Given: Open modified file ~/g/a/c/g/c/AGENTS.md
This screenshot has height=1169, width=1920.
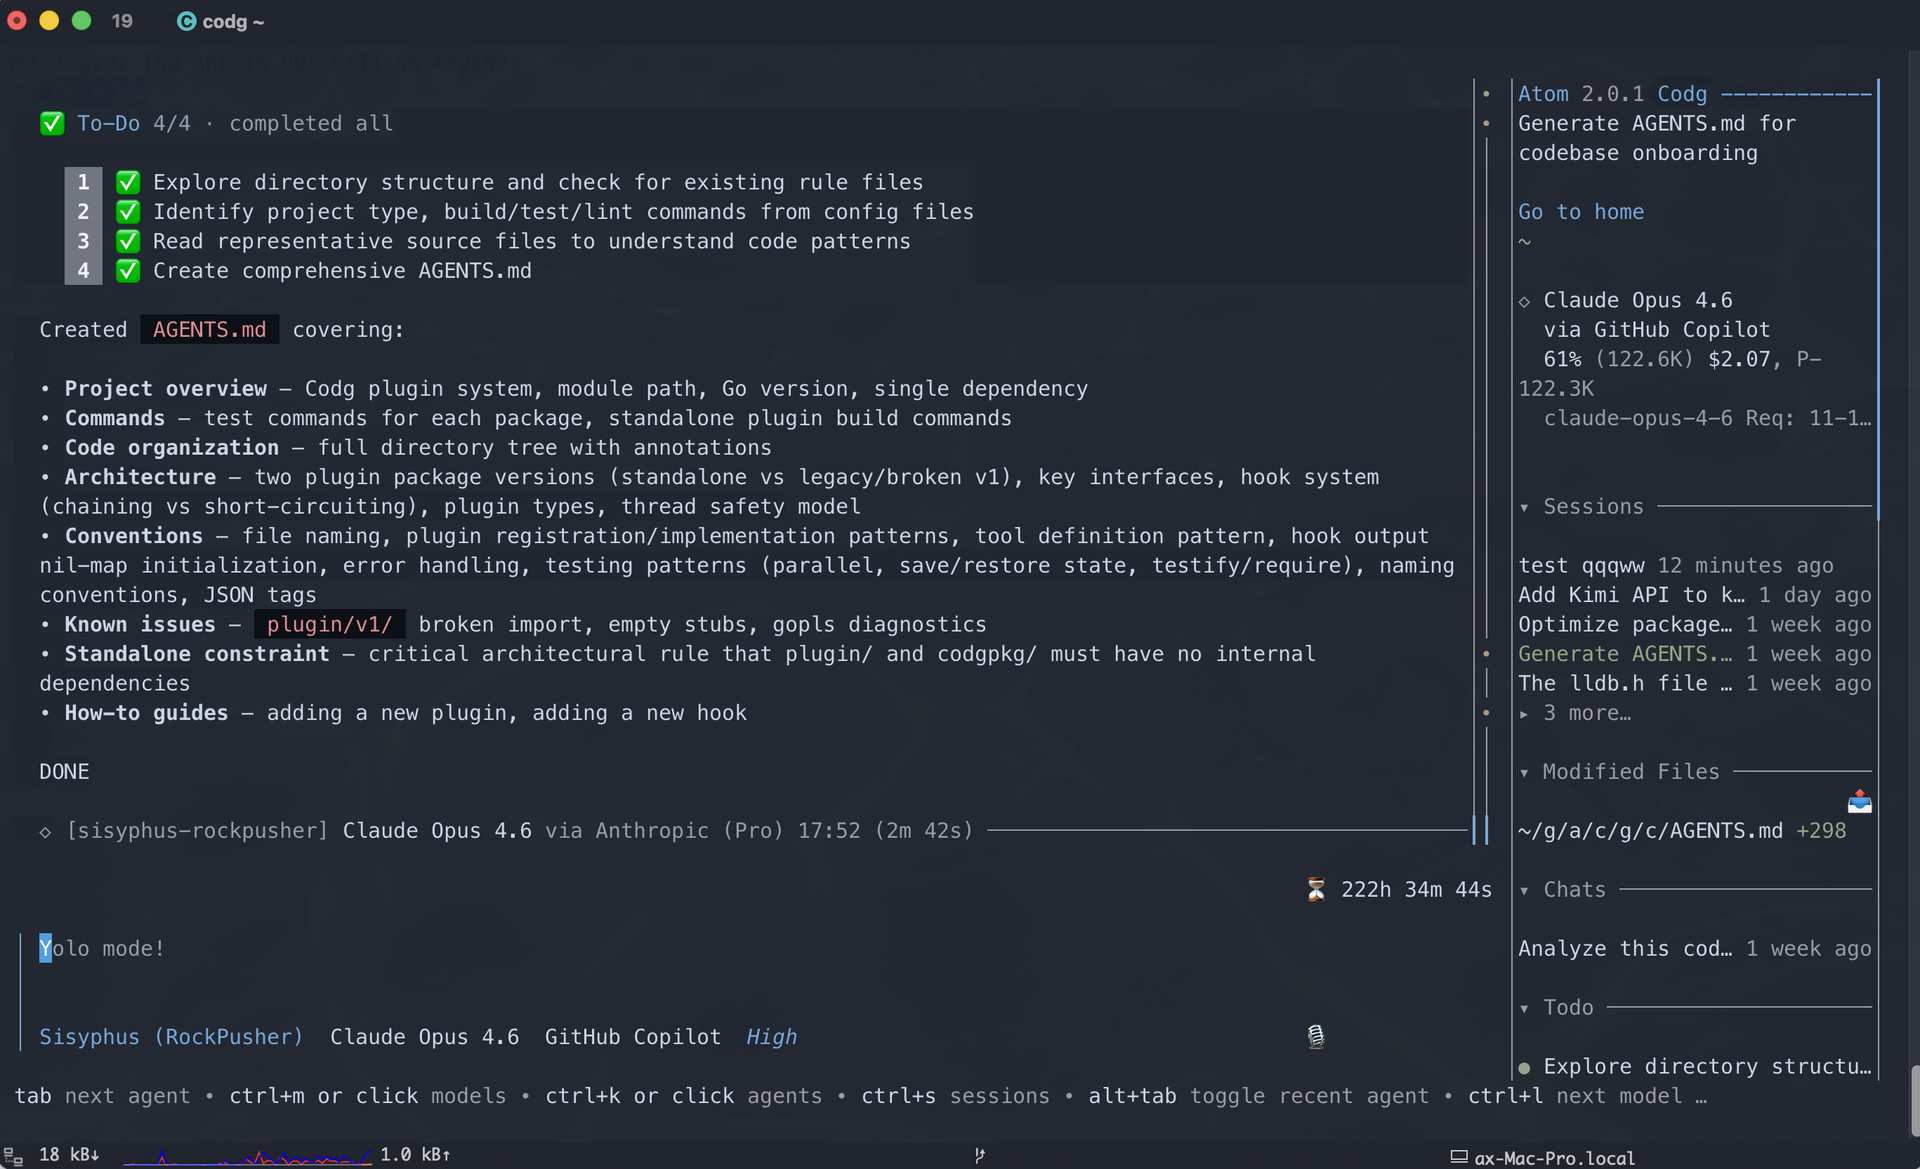Looking at the screenshot, I should point(1650,831).
